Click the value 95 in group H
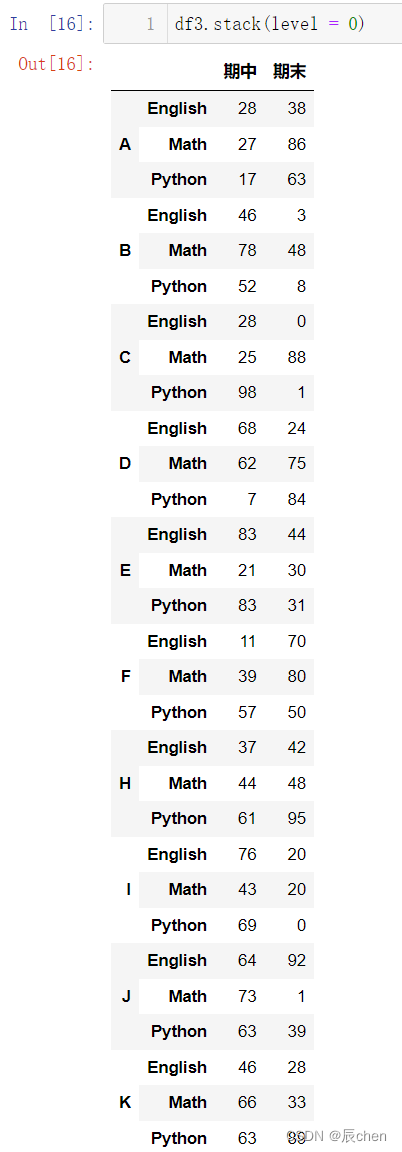The width and height of the screenshot is (402, 1152). click(x=296, y=818)
